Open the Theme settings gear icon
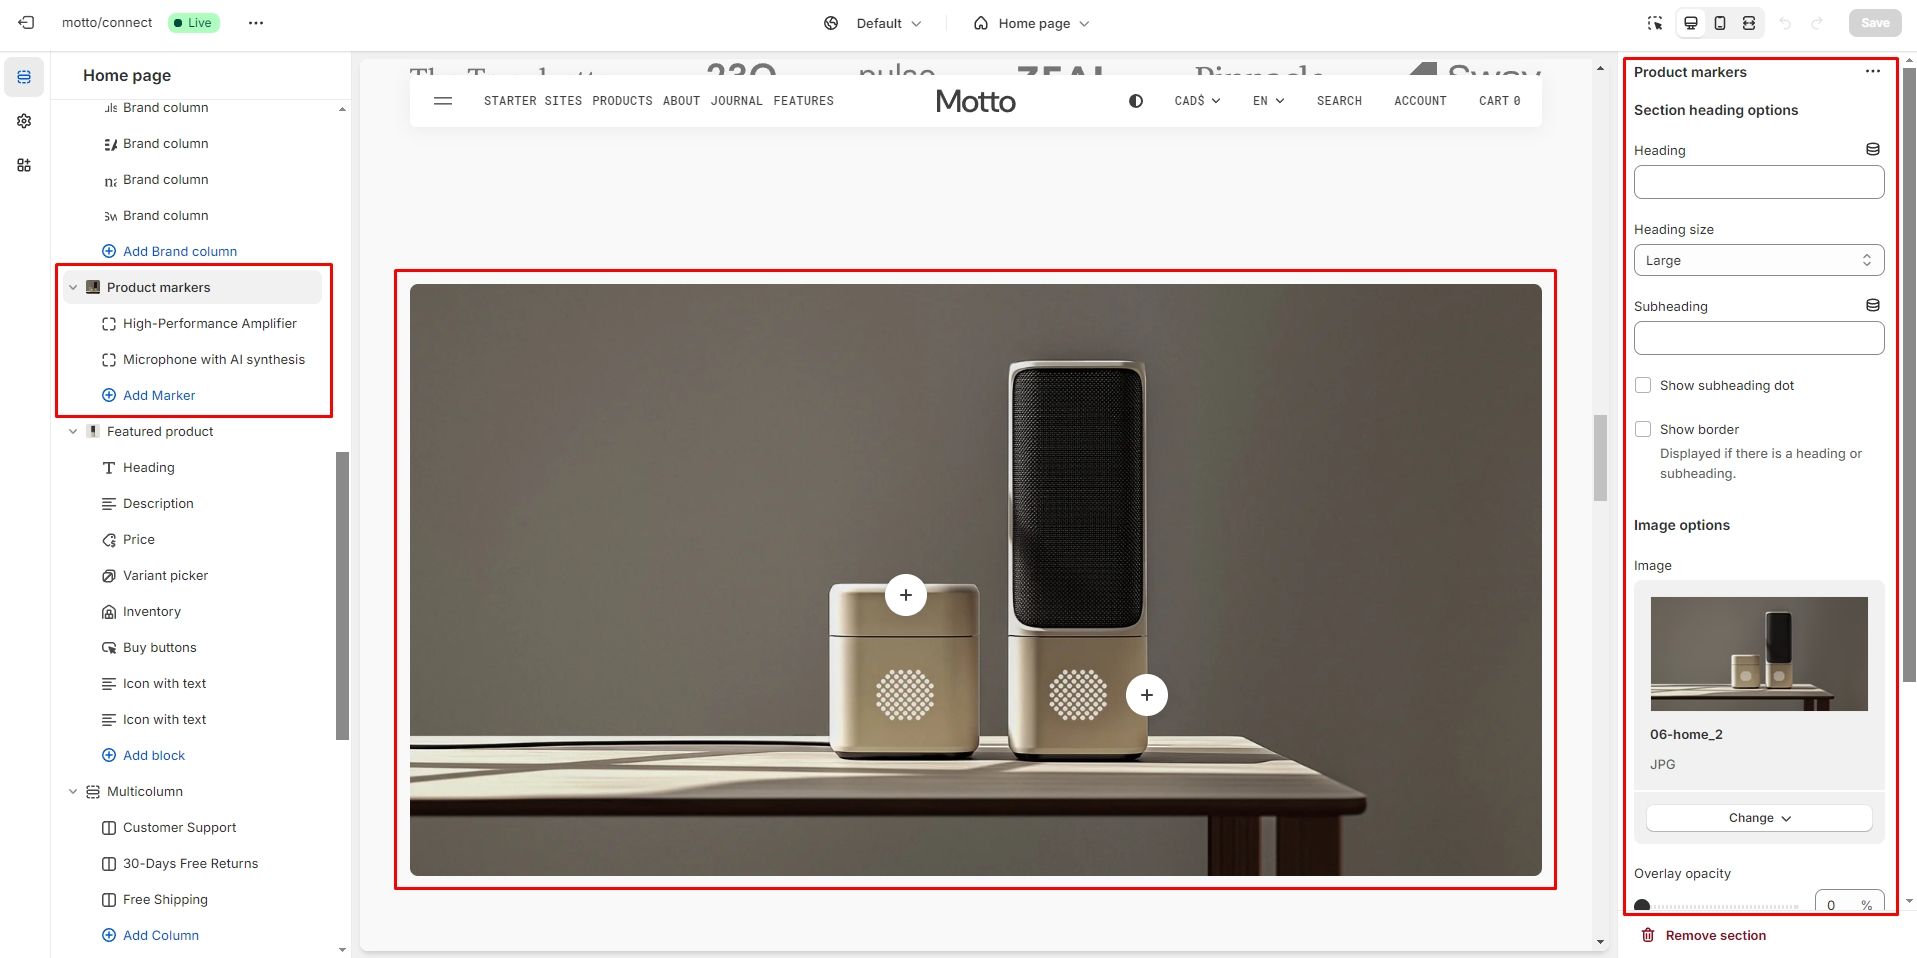The image size is (1917, 958). click(24, 121)
